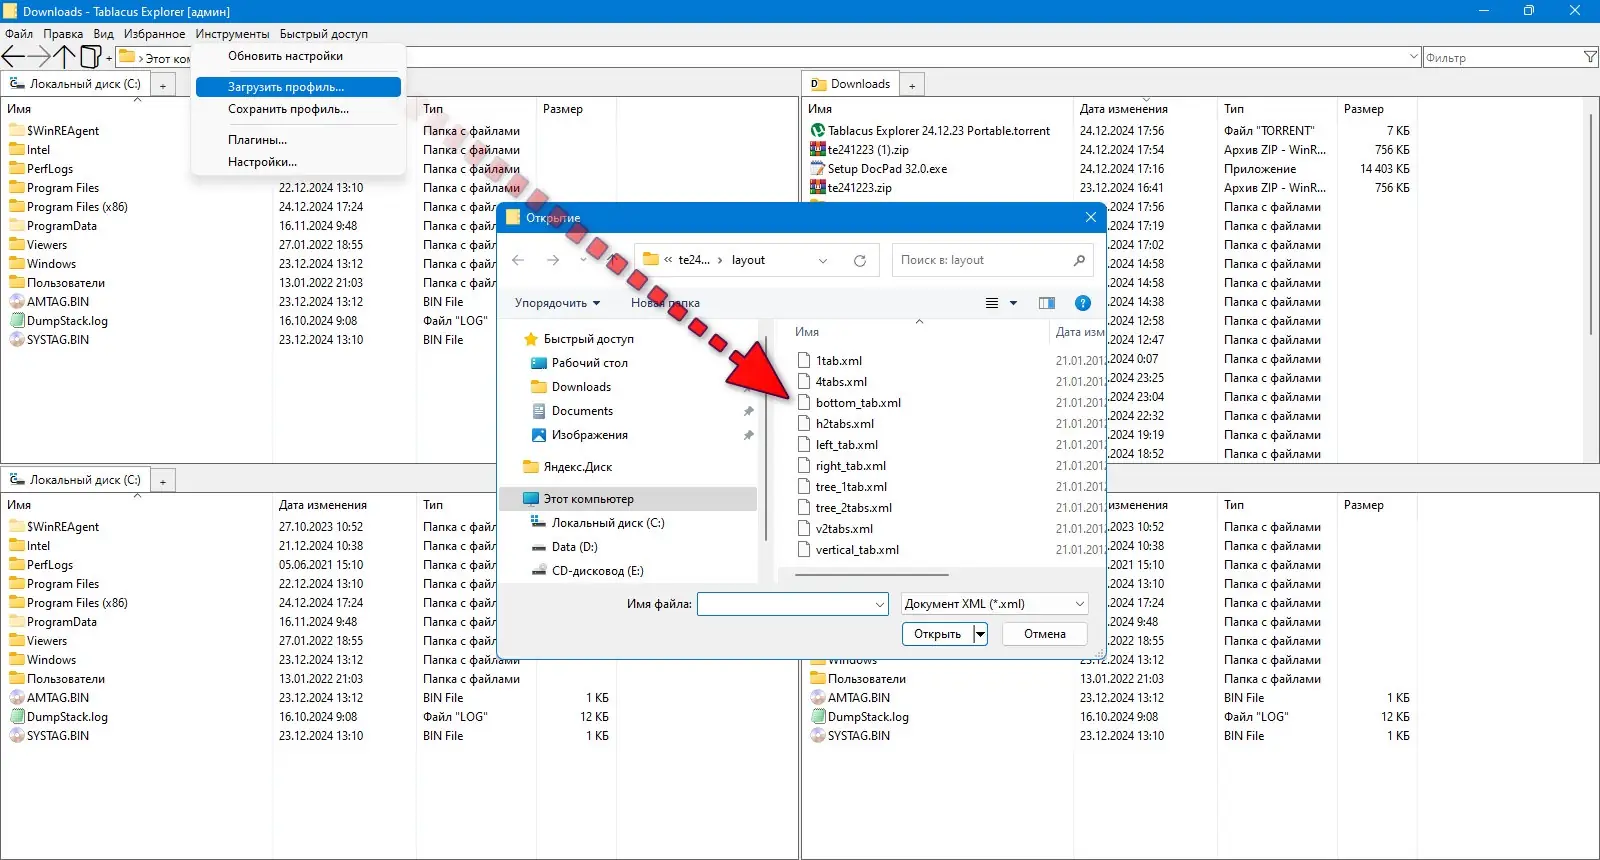This screenshot has height=860, width=1600.
Task: Click the Back arrow in the Open dialog
Action: pyautogui.click(x=518, y=260)
